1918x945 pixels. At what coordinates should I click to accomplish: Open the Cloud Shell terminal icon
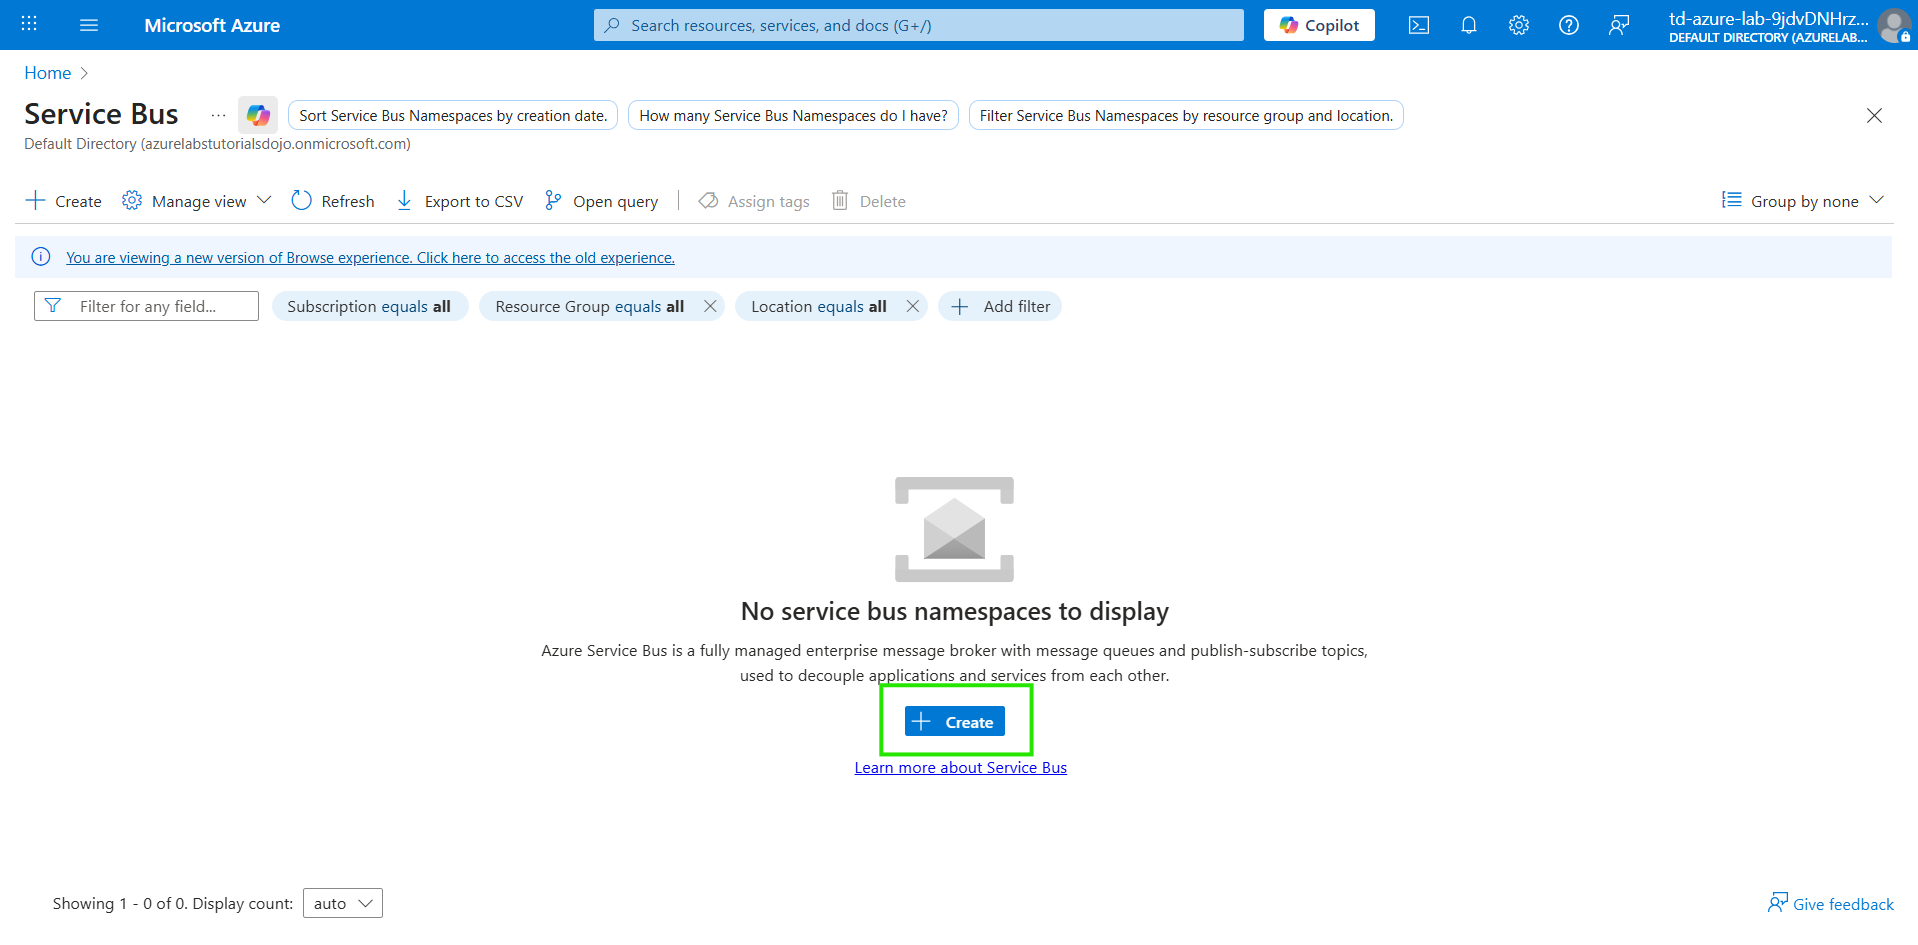click(x=1418, y=25)
